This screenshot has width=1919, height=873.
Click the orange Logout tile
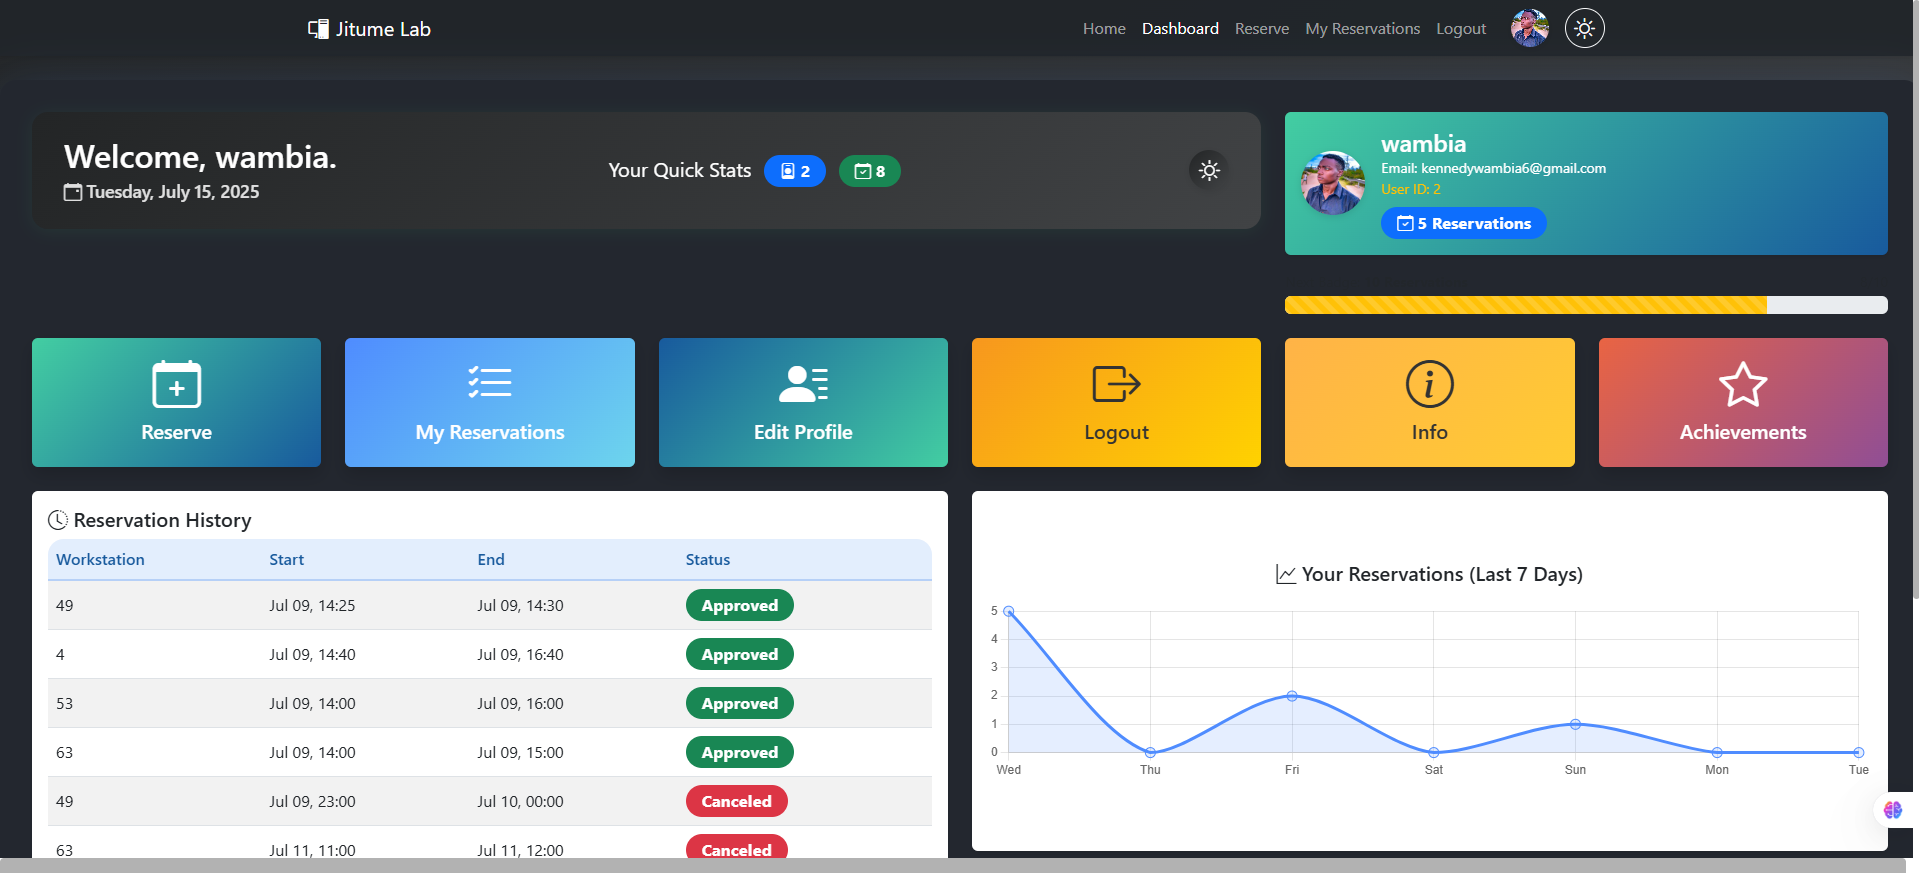pos(1116,402)
